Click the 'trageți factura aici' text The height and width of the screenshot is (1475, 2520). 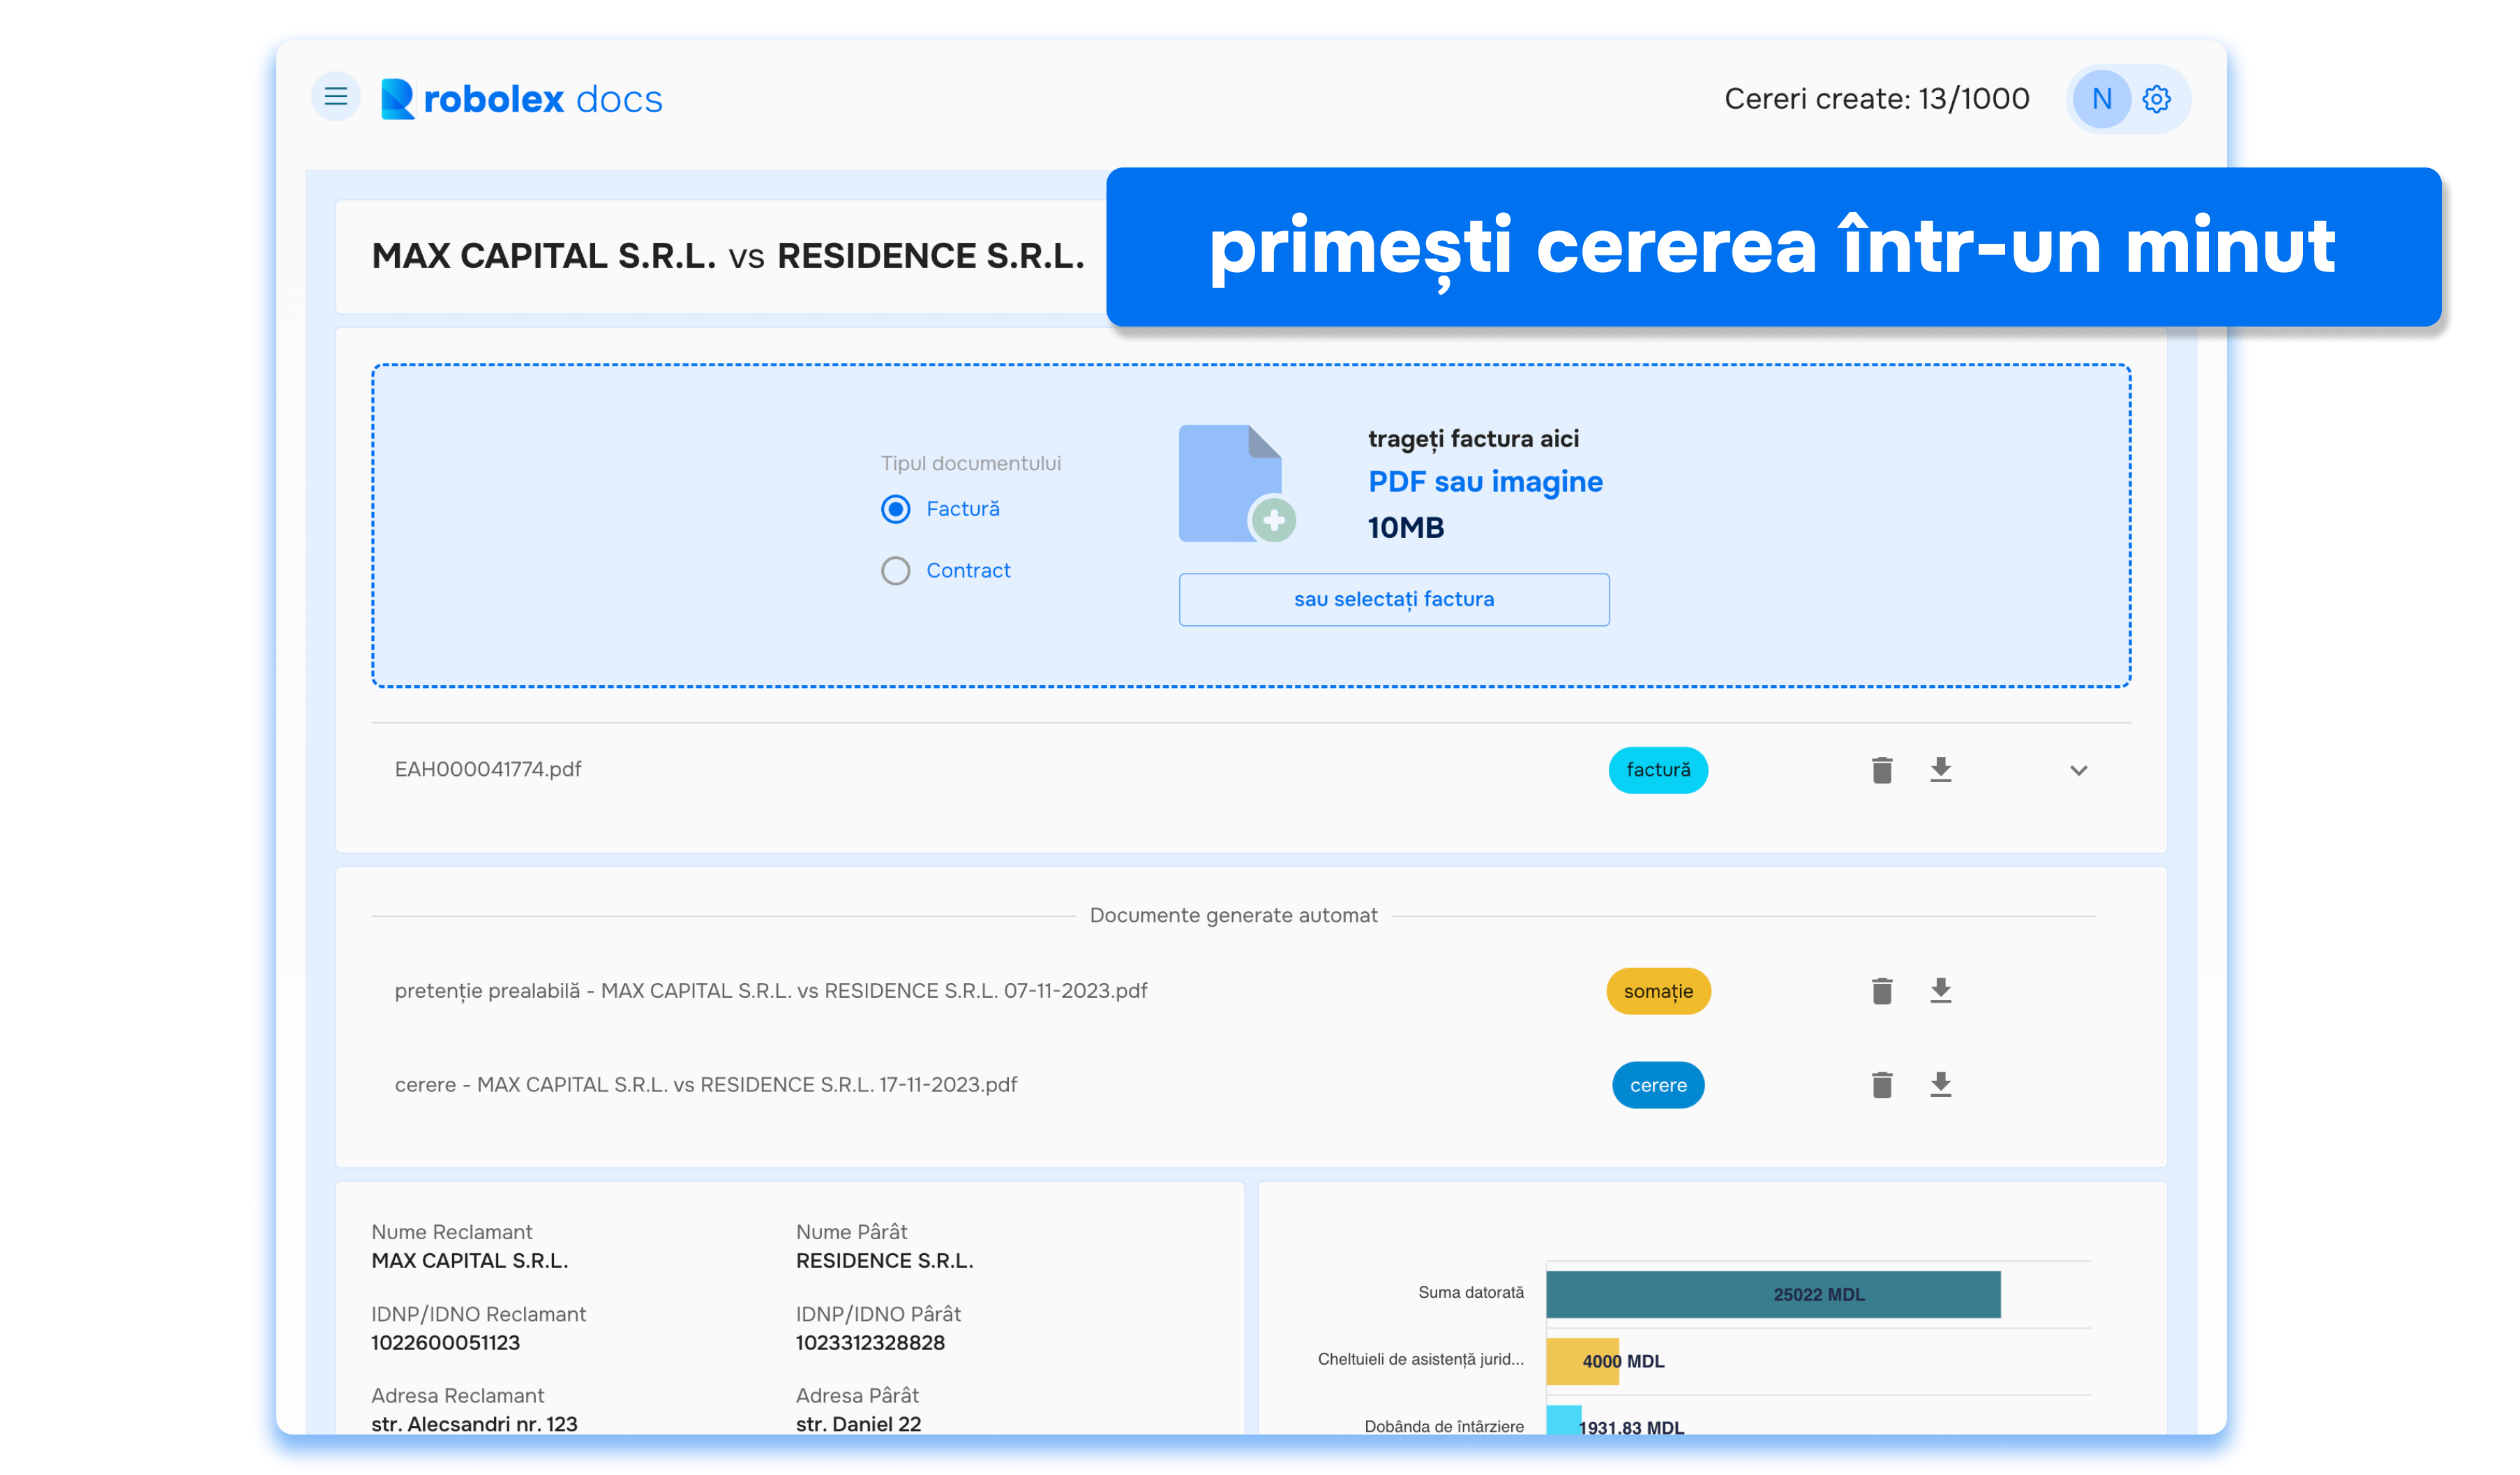(x=1473, y=439)
